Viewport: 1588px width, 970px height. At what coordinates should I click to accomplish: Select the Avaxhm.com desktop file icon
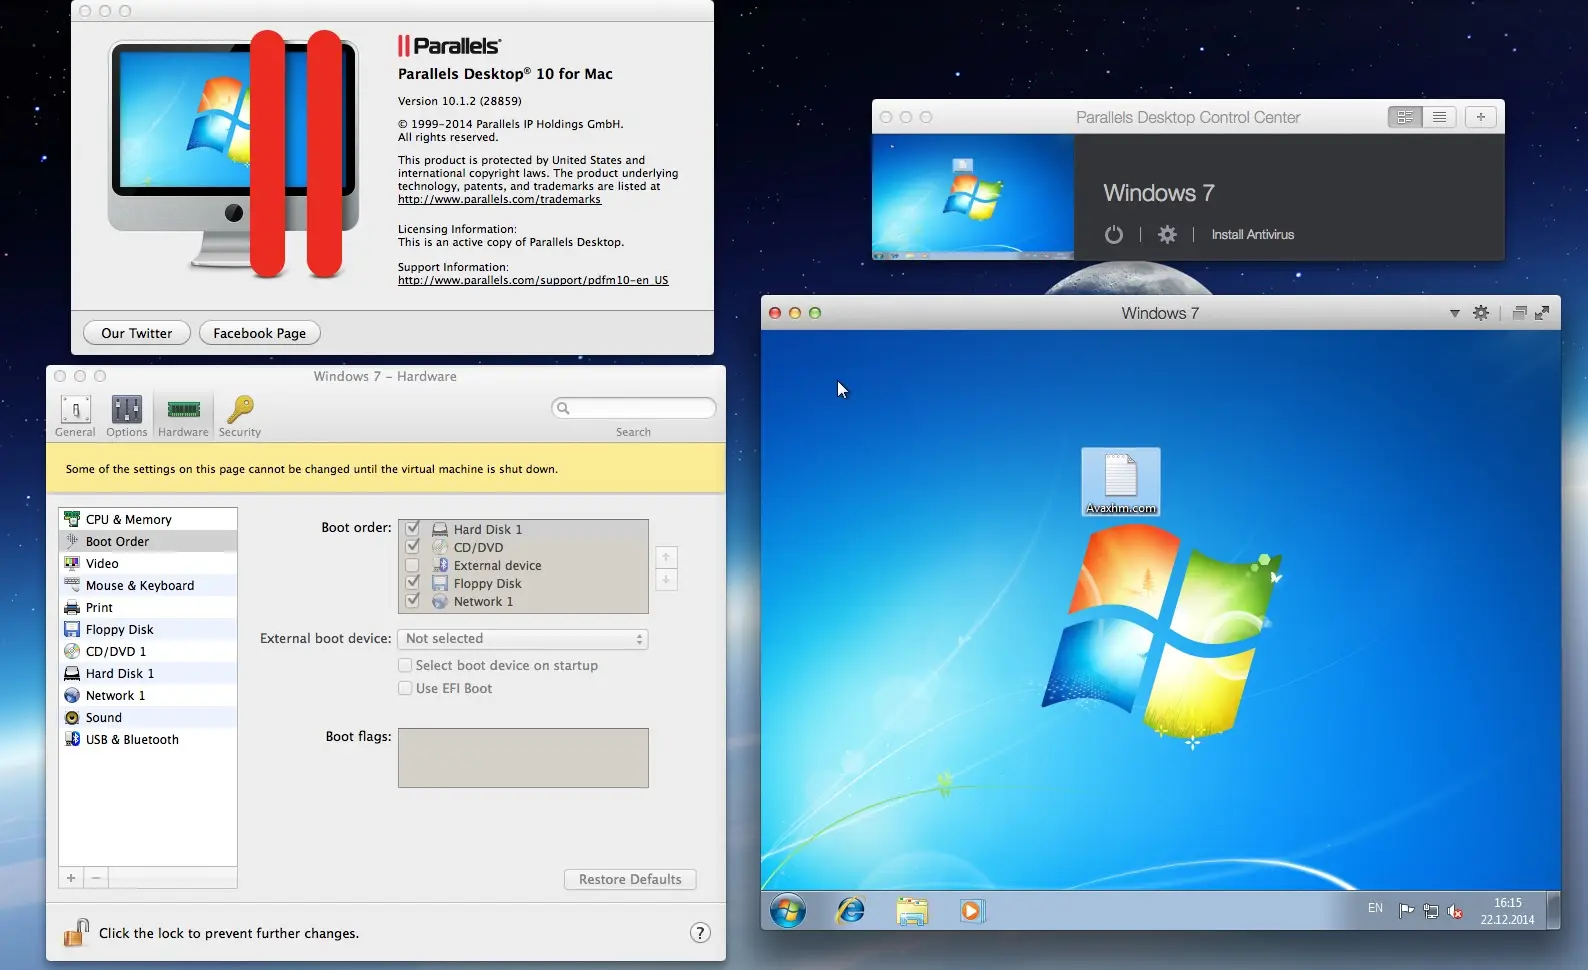(1121, 483)
